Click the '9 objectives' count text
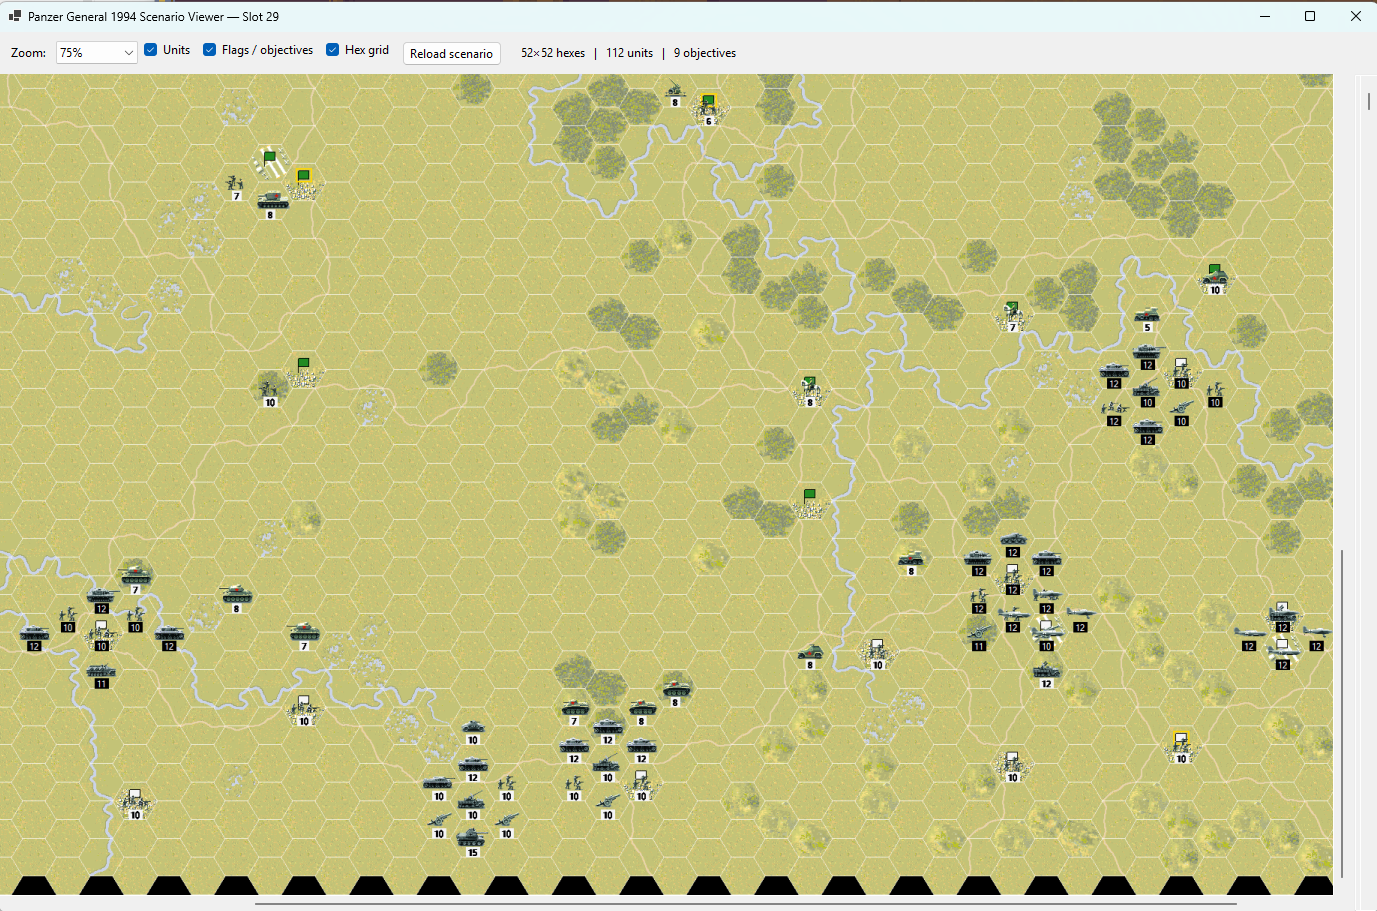Image resolution: width=1377 pixels, height=911 pixels. (705, 53)
